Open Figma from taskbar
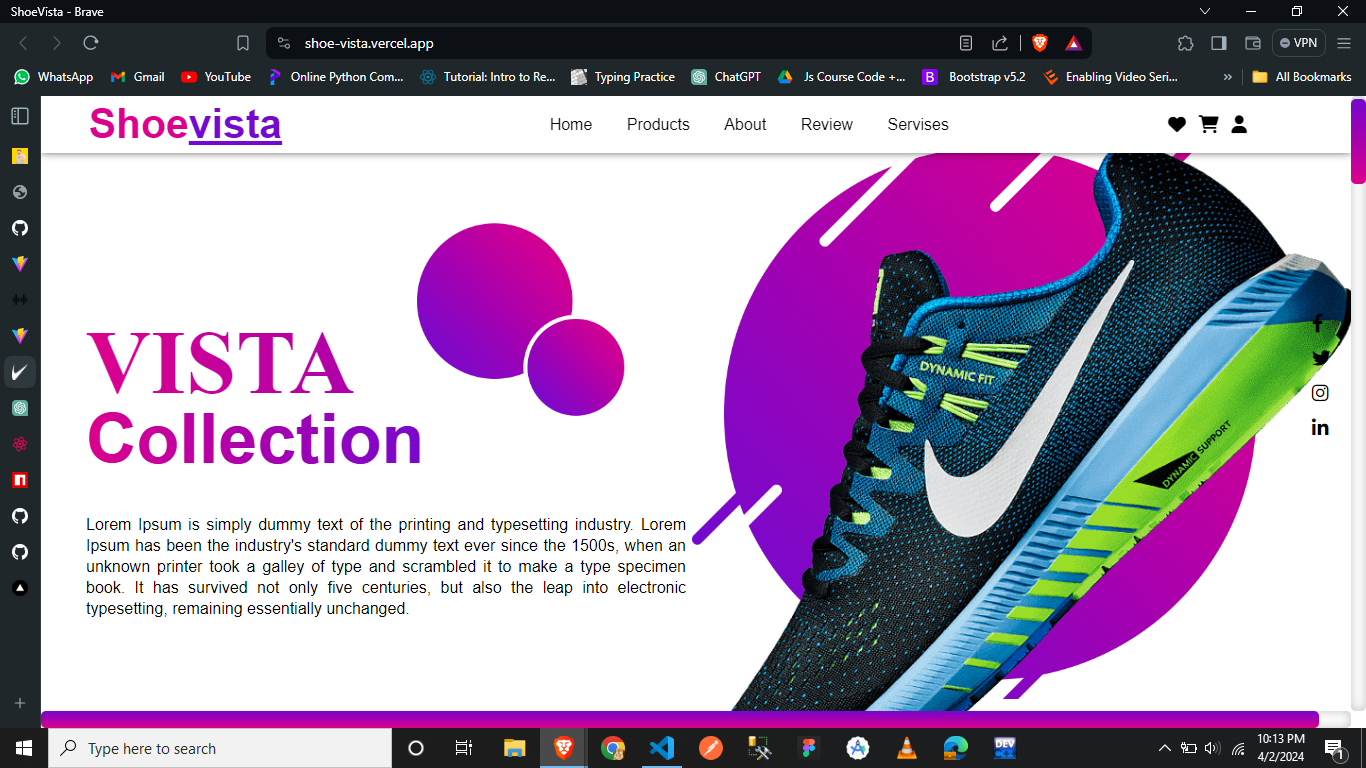Viewport: 1366px width, 768px height. (x=809, y=748)
